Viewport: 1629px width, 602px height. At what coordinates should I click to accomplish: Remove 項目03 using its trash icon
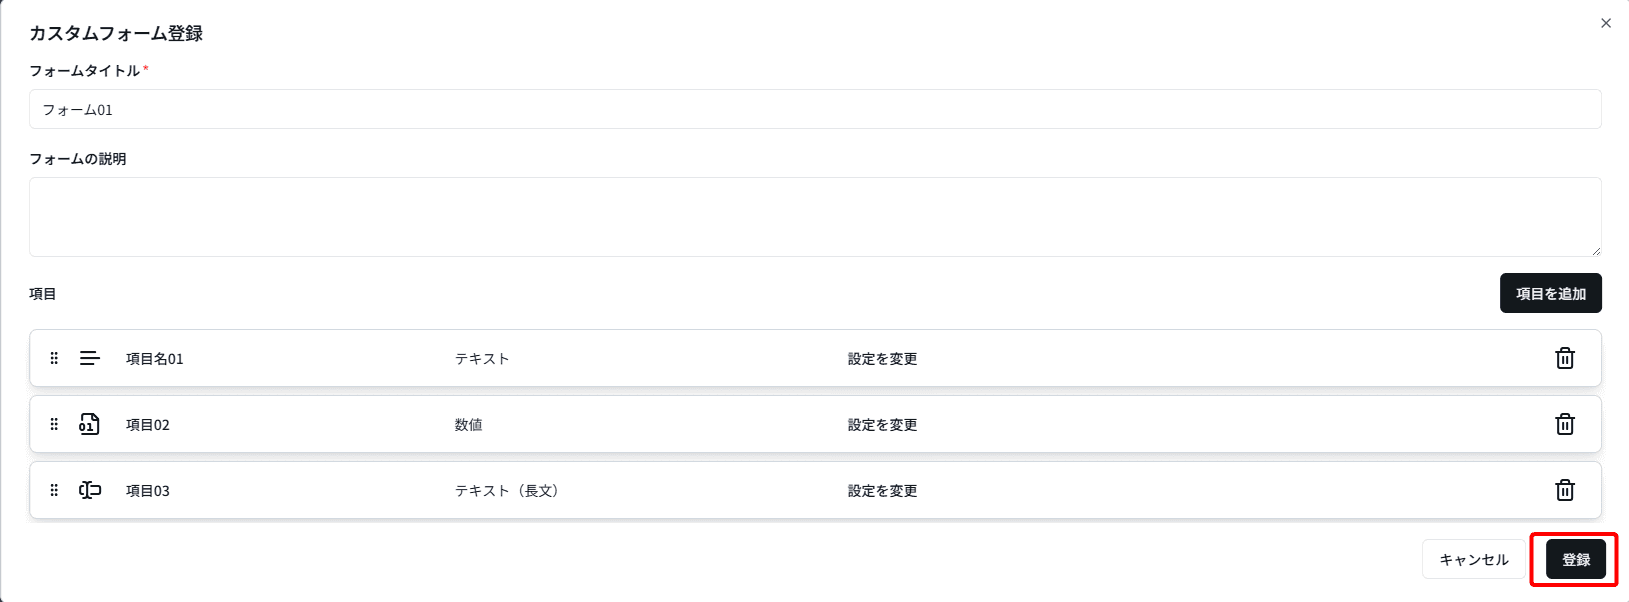(1565, 490)
